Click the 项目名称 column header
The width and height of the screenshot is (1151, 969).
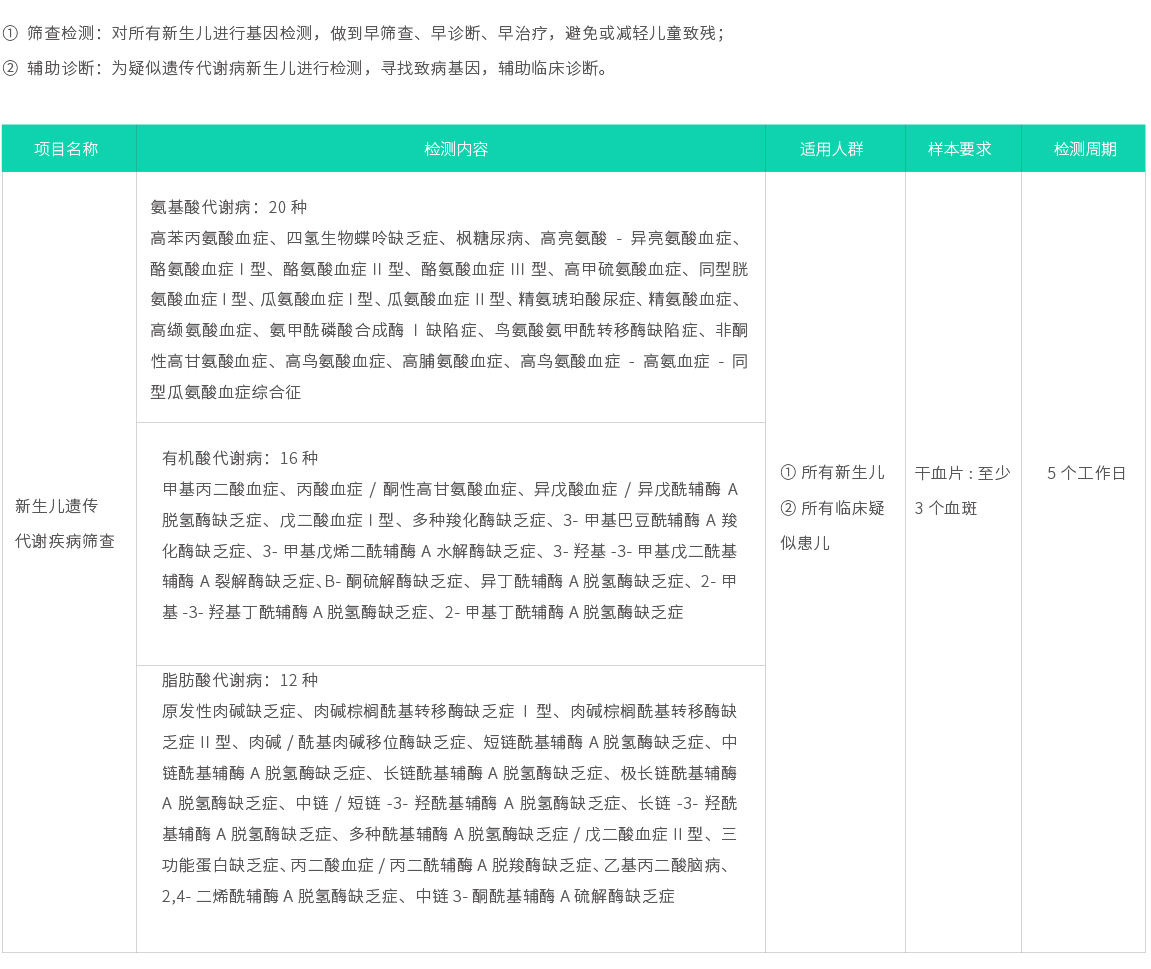point(68,147)
